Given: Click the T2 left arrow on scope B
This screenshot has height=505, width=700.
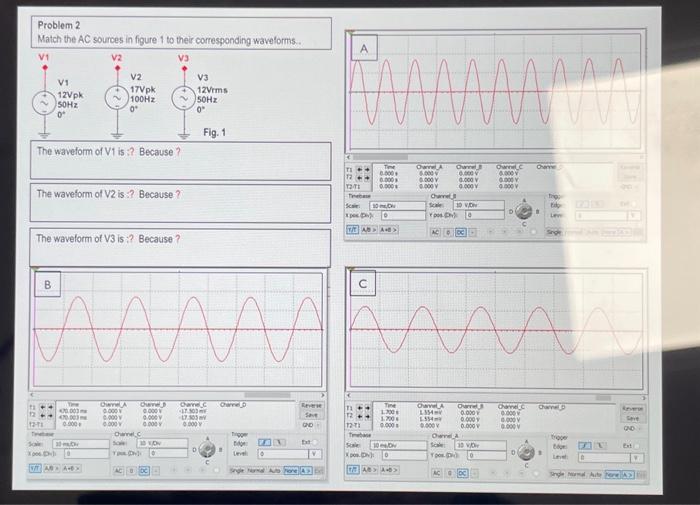Looking at the screenshot, I should click(43, 415).
